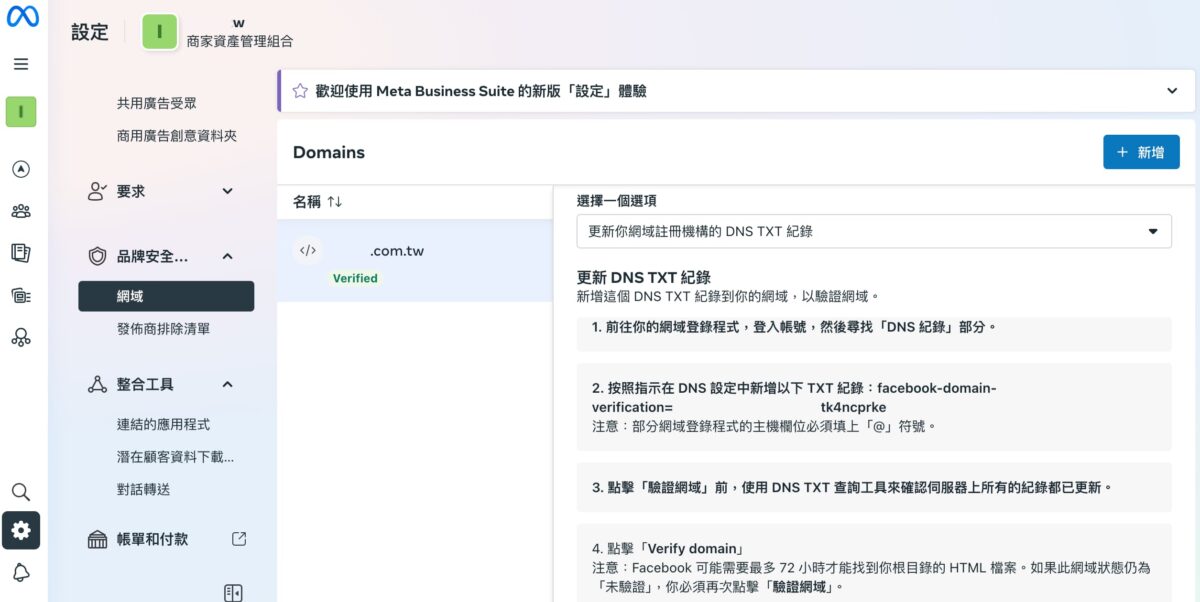
Task: Expand the welcome banner chevron
Action: click(x=1173, y=91)
